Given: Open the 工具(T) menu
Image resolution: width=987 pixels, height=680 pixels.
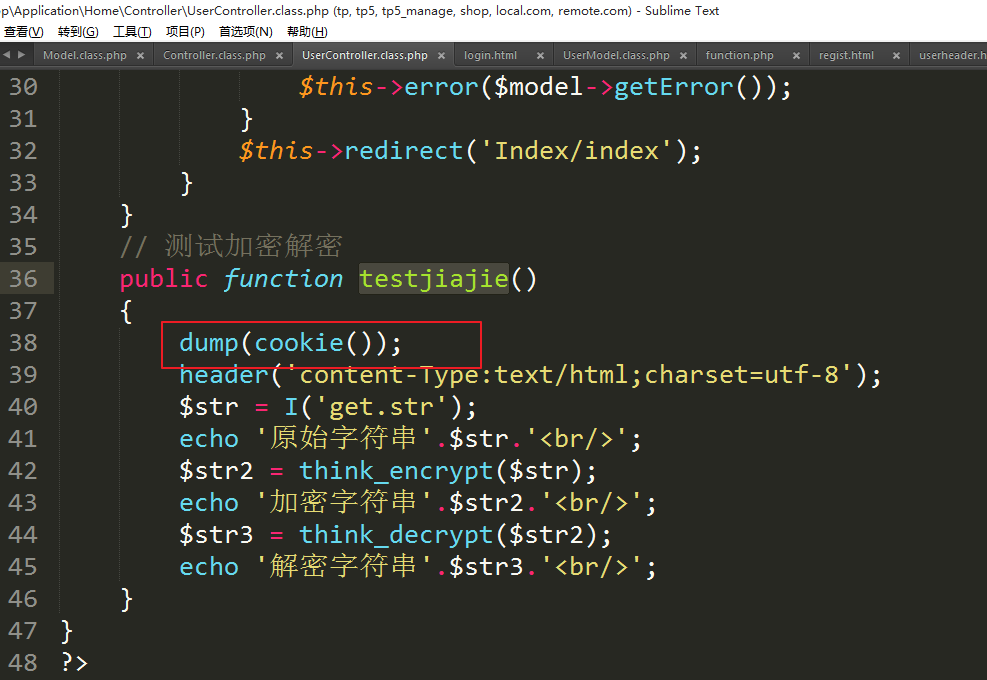Looking at the screenshot, I should (132, 32).
